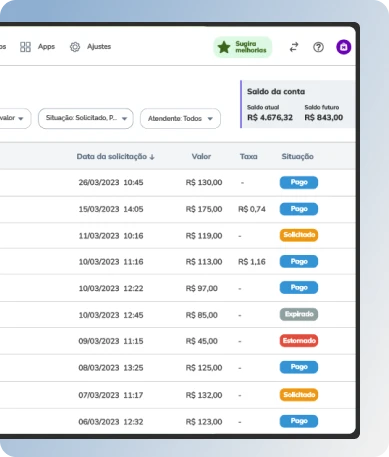Click the value R$ 113,00

(204, 262)
